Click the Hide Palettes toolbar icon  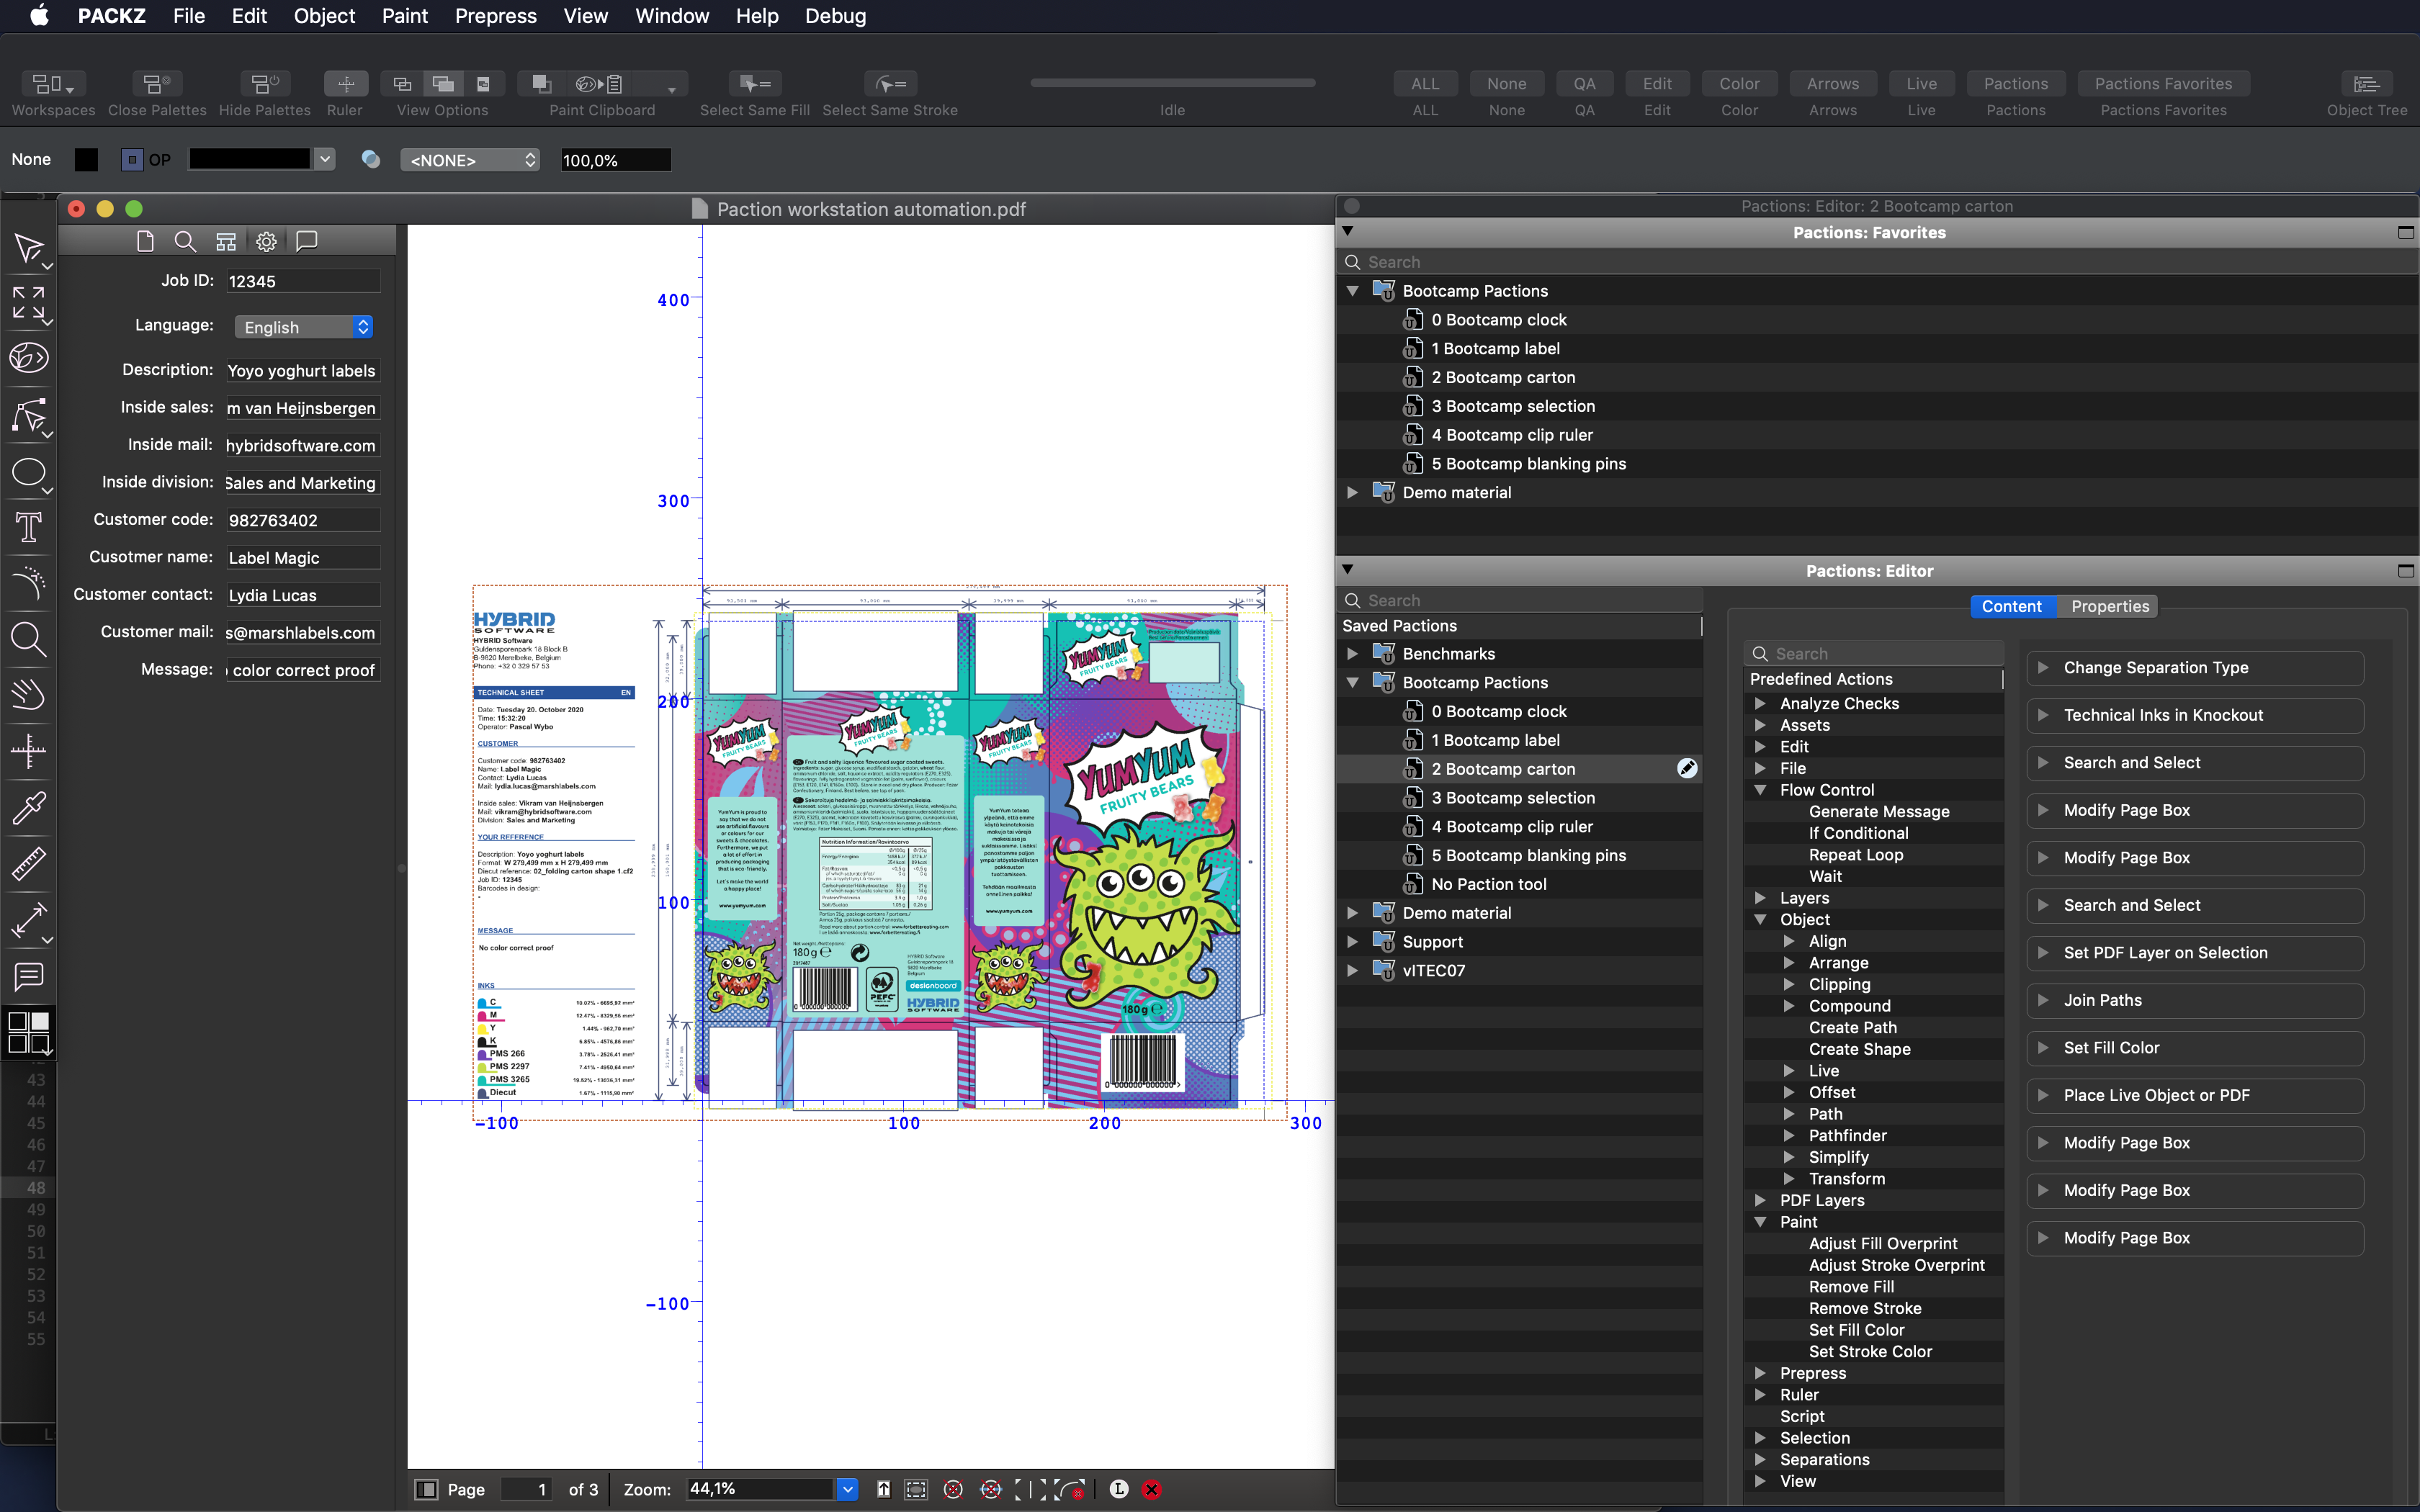(x=264, y=84)
